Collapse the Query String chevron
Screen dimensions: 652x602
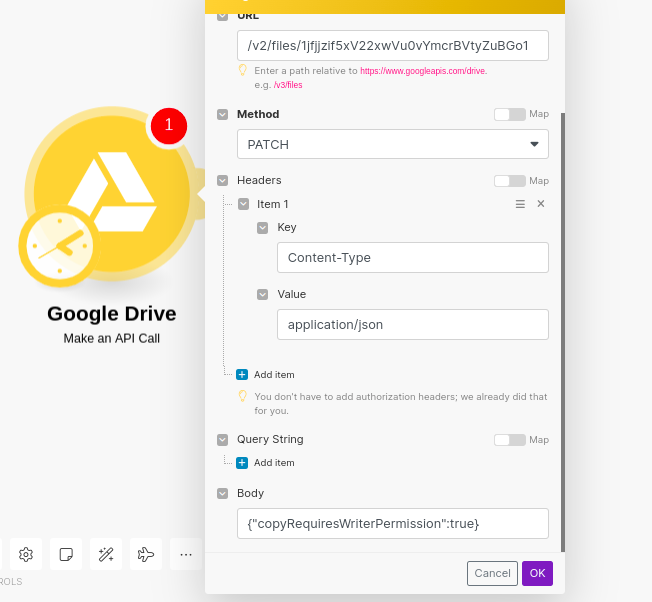[x=222, y=440]
